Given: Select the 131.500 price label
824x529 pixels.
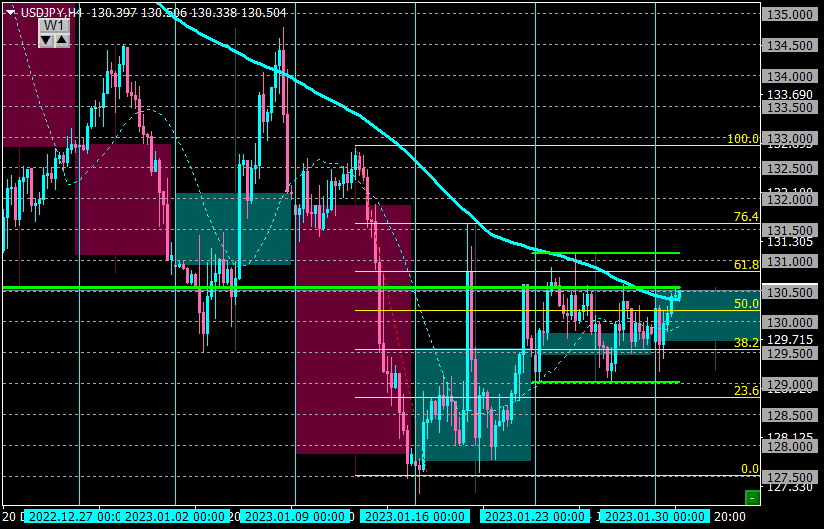Looking at the screenshot, I should click(x=790, y=230).
